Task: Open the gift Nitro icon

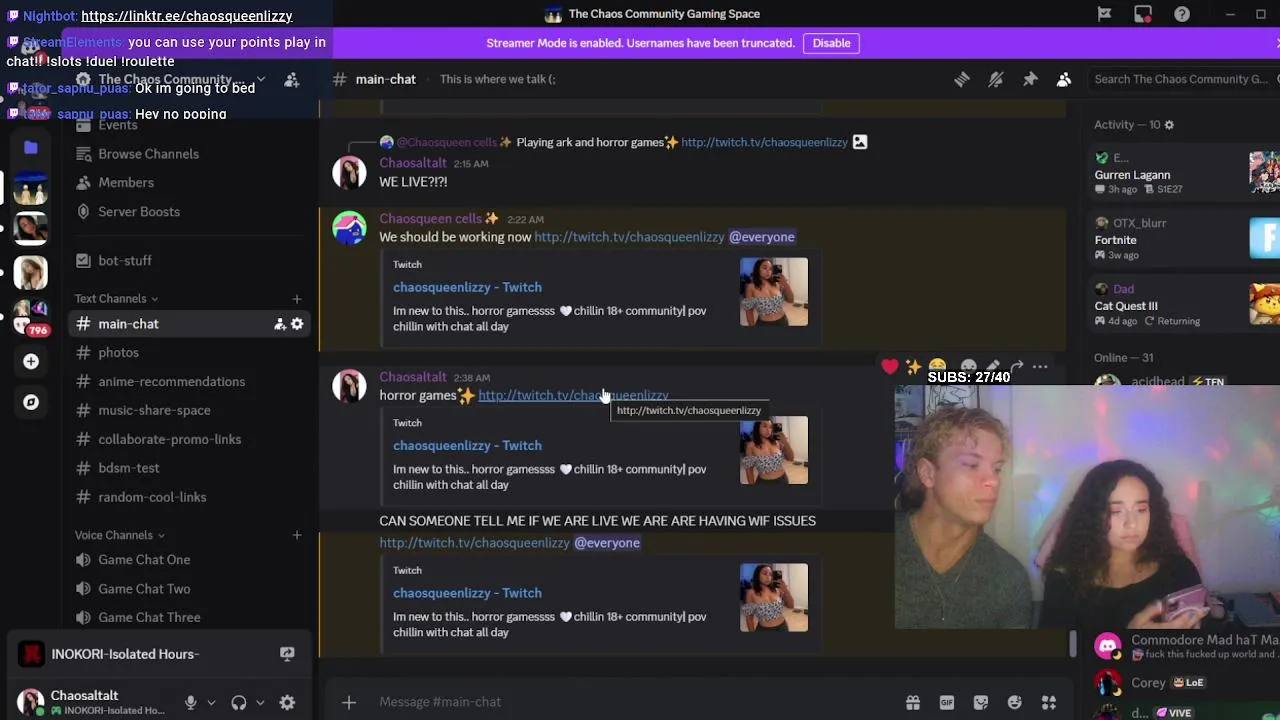Action: (x=913, y=702)
